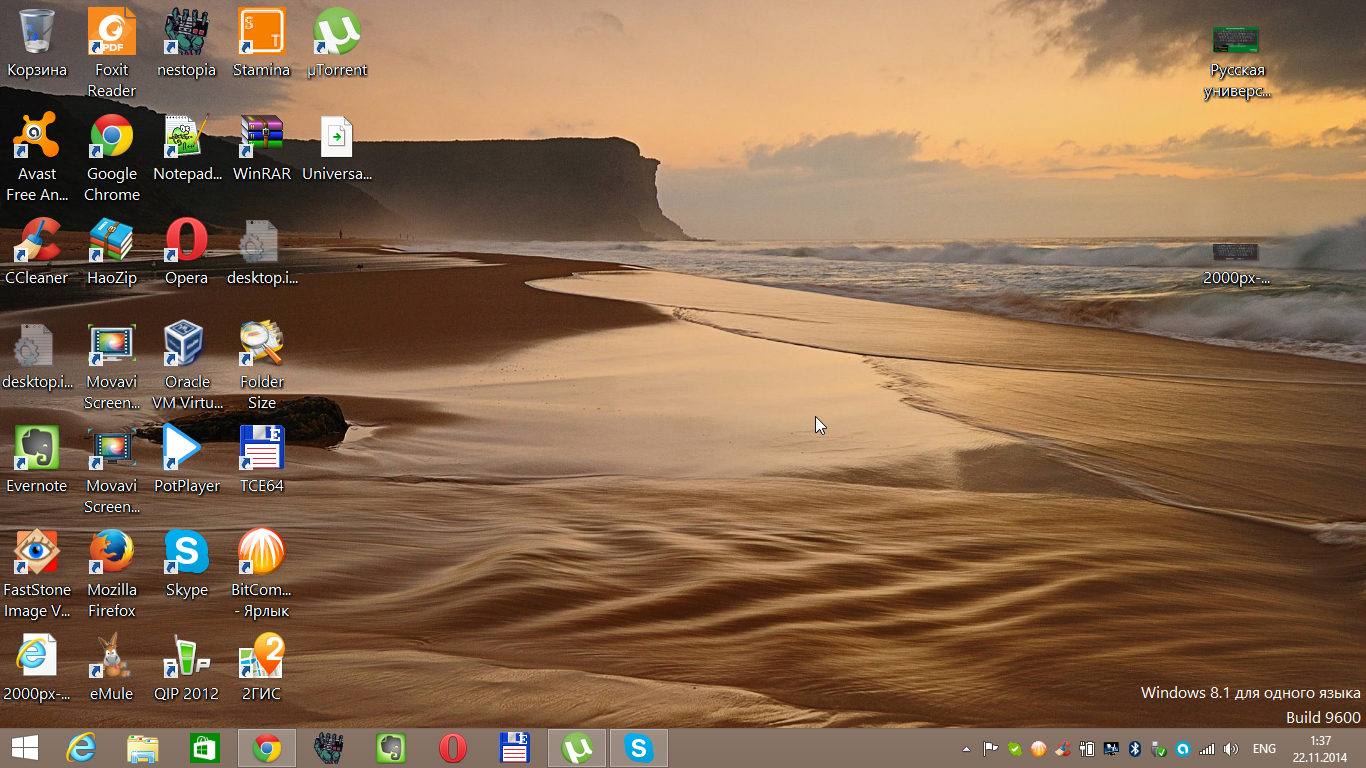Select the µTorrent desktop shortcut
This screenshot has width=1366, height=768.
pyautogui.click(x=337, y=44)
